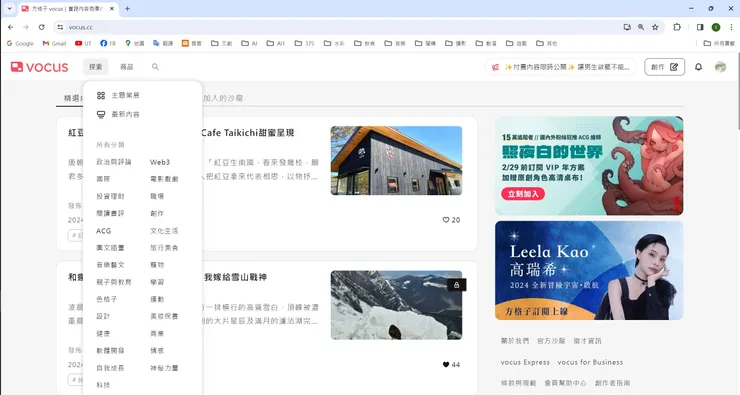This screenshot has width=740, height=395.
Task: Open the Chrome zoom magnifier icon
Action: (x=641, y=27)
